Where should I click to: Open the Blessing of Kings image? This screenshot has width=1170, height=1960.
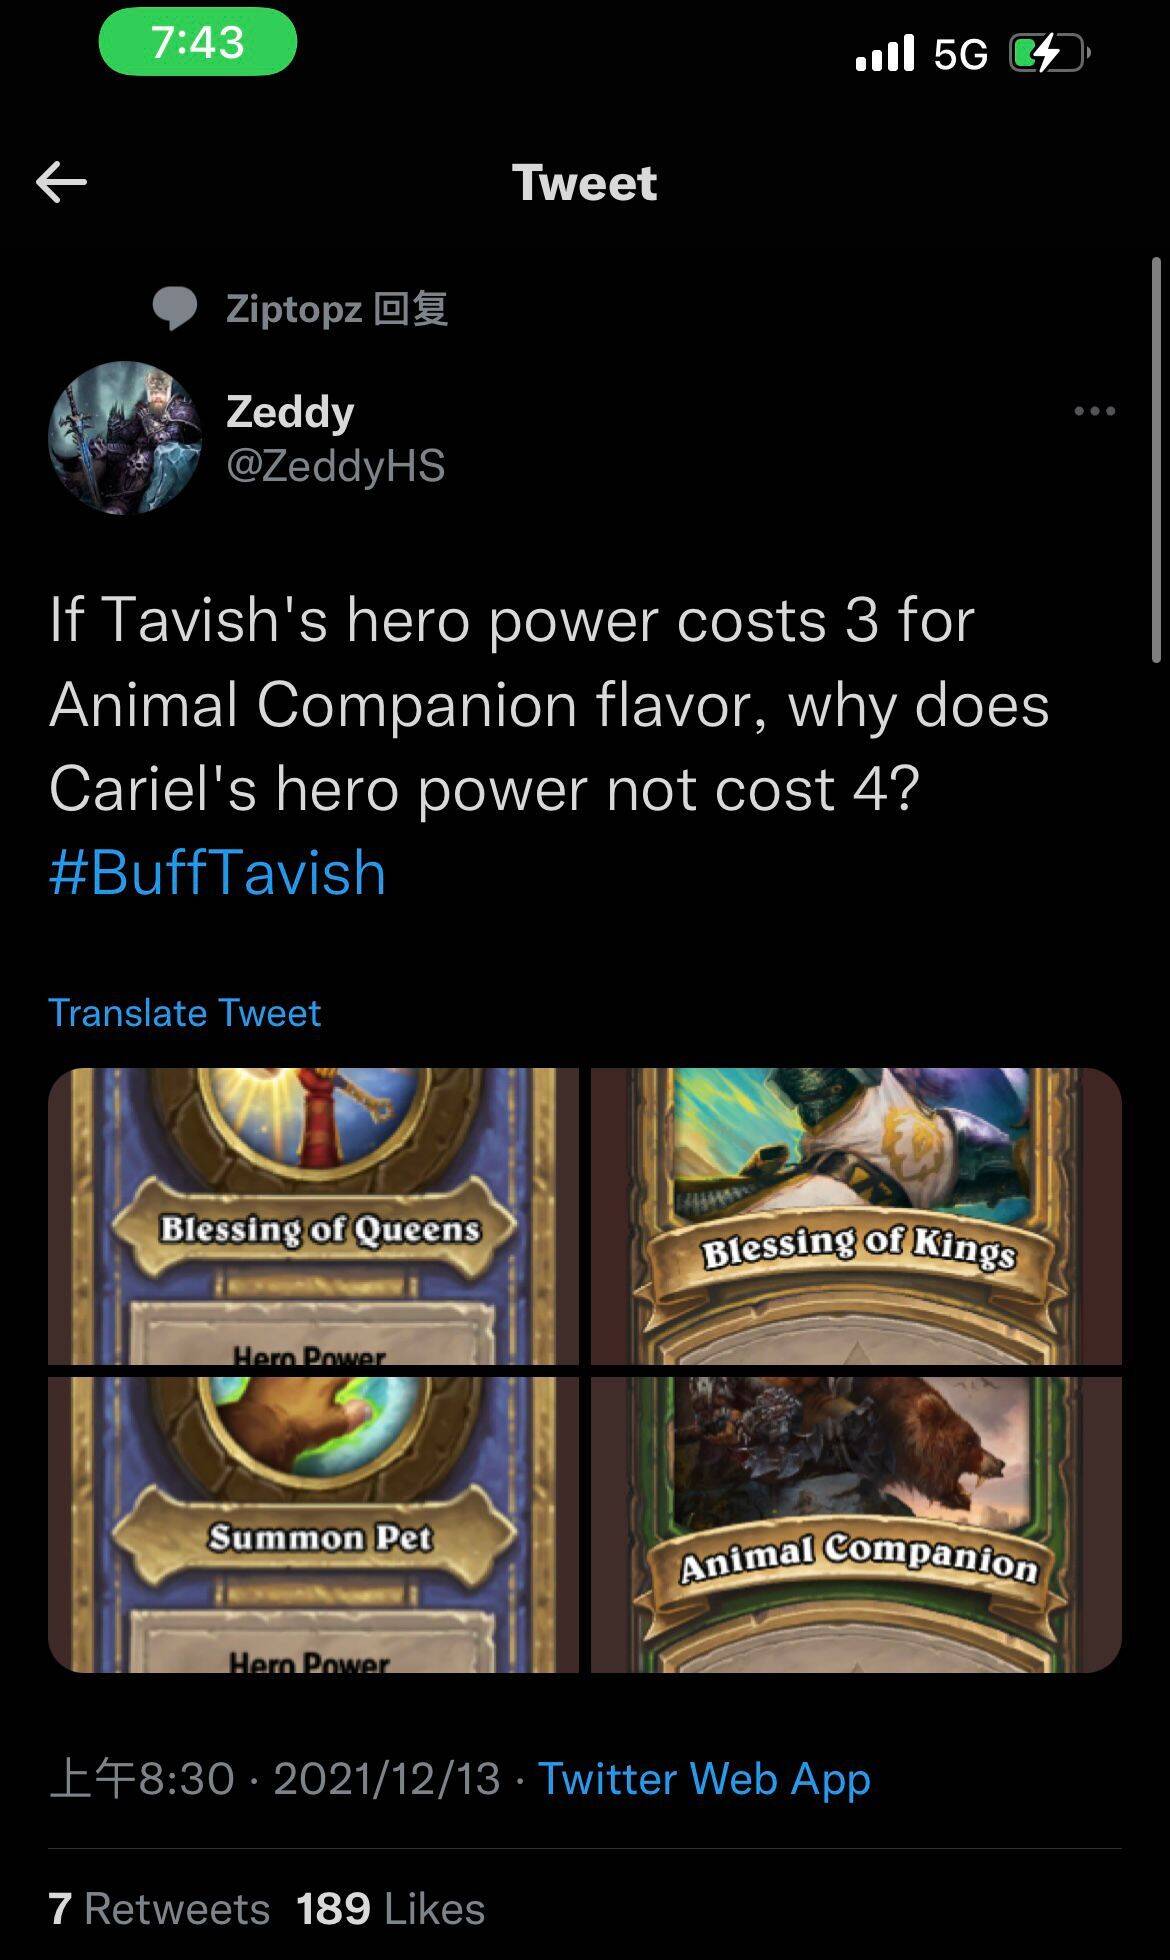(856, 1216)
